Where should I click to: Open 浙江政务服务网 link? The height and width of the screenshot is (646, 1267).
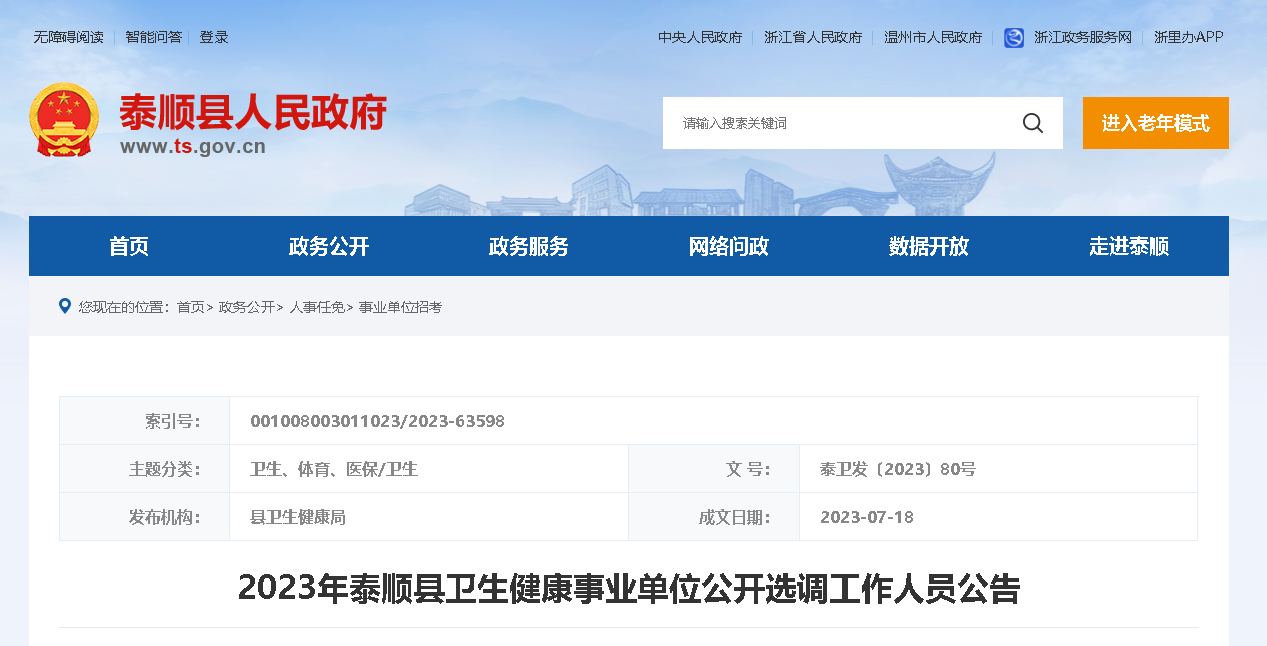click(x=1083, y=37)
